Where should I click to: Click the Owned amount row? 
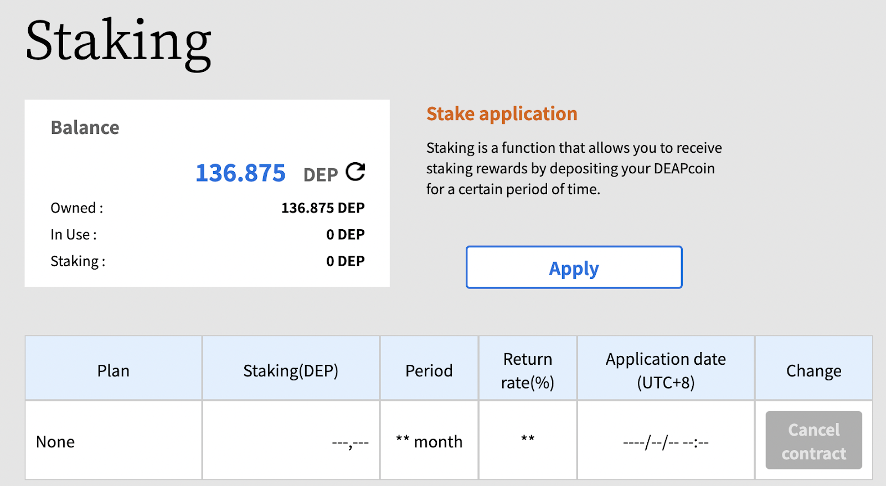(207, 208)
